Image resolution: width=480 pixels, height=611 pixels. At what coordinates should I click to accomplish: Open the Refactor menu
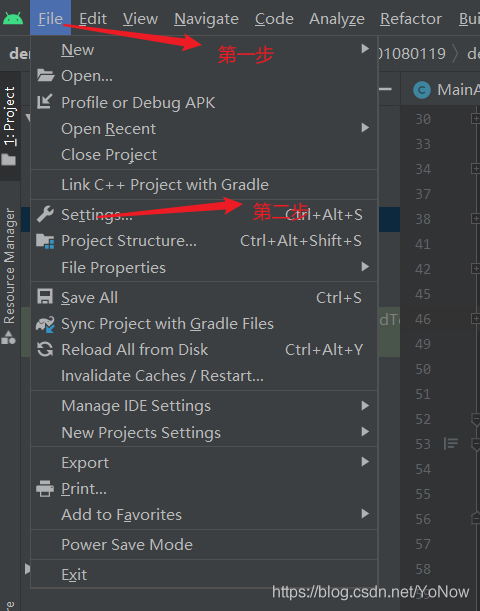pyautogui.click(x=411, y=19)
